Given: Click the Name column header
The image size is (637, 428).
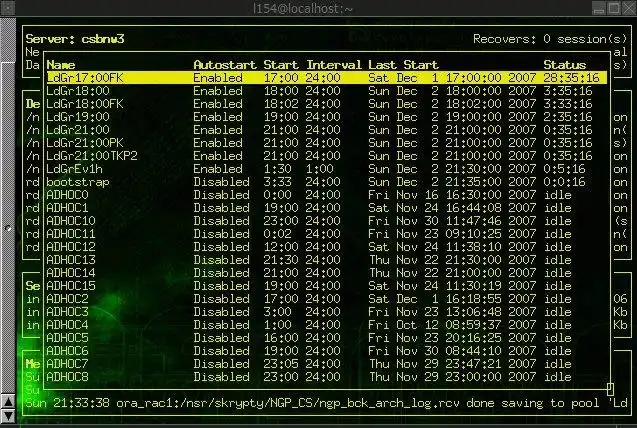Looking at the screenshot, I should (61, 65).
